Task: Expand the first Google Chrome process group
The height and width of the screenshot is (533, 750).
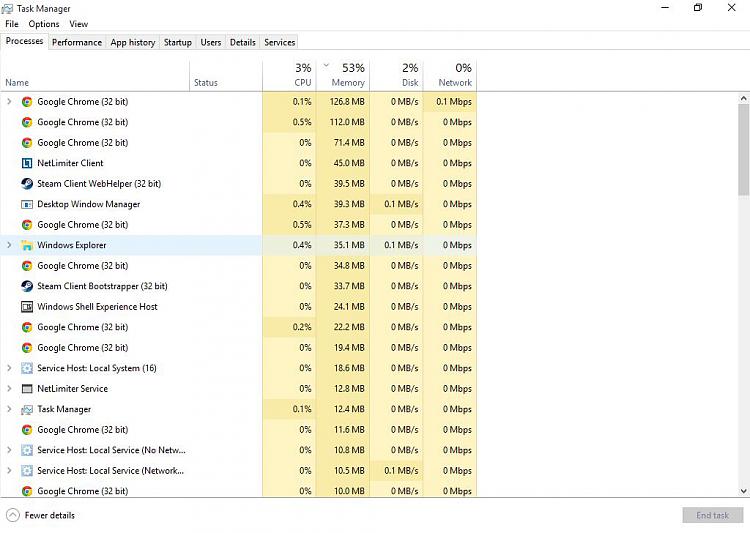Action: 9,101
